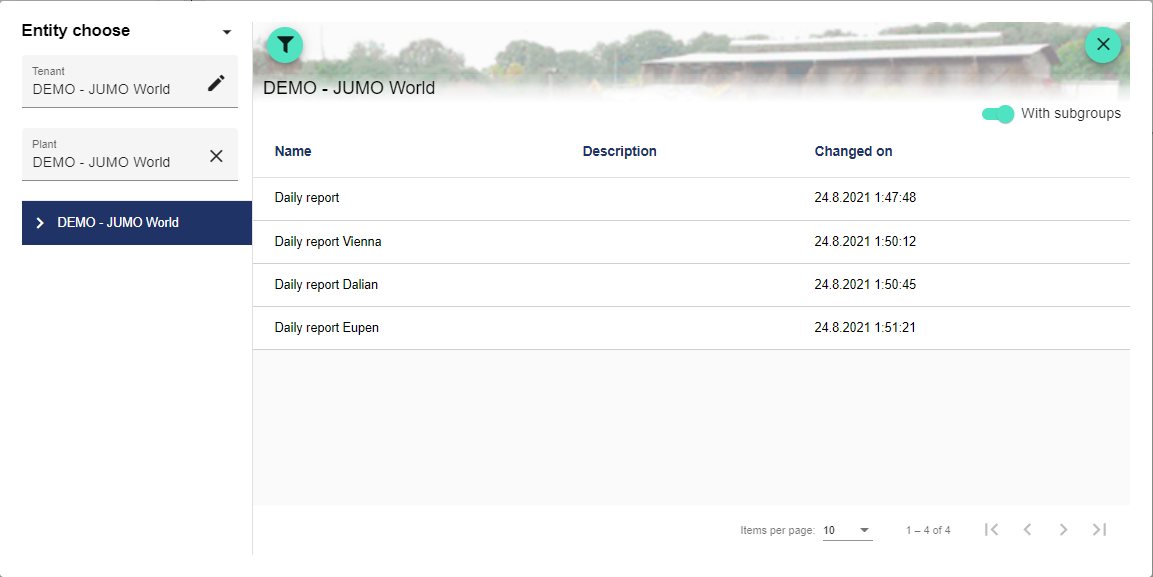
Task: Collapse the Entity choose panel arrow
Action: 227,32
